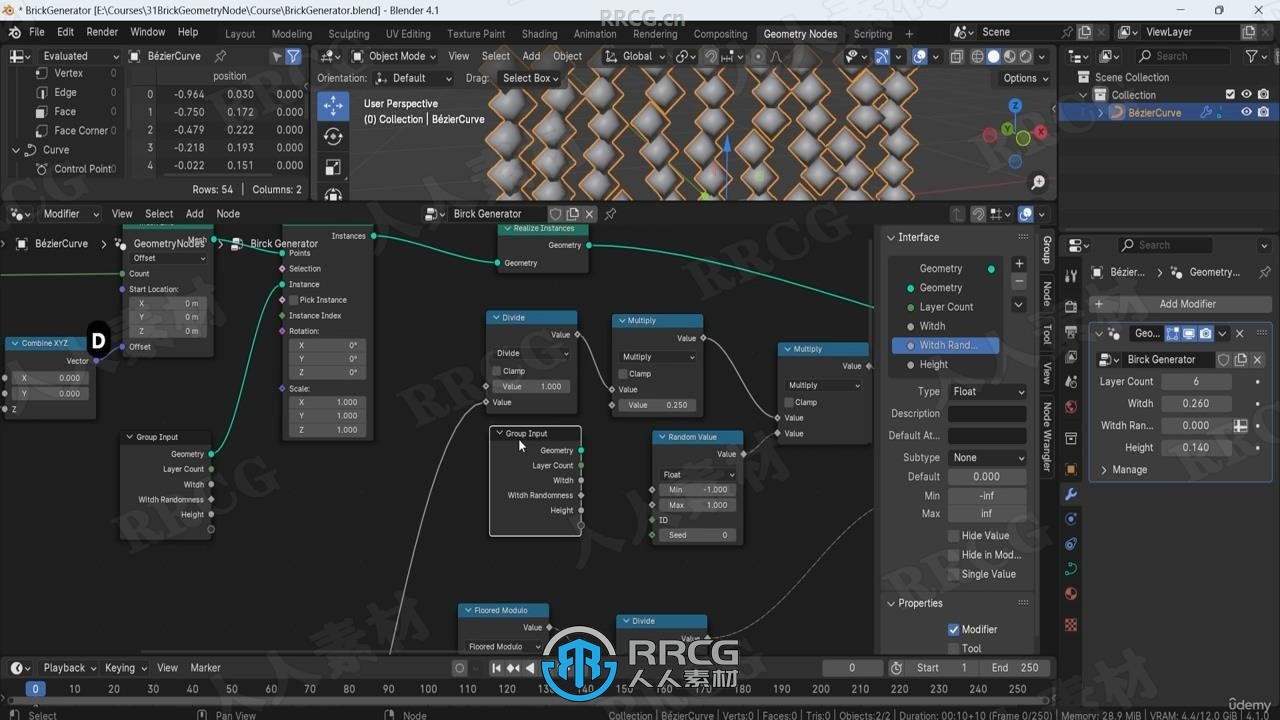Click the viewport zoom magnifier icon
Image resolution: width=1280 pixels, height=720 pixels.
click(1038, 182)
